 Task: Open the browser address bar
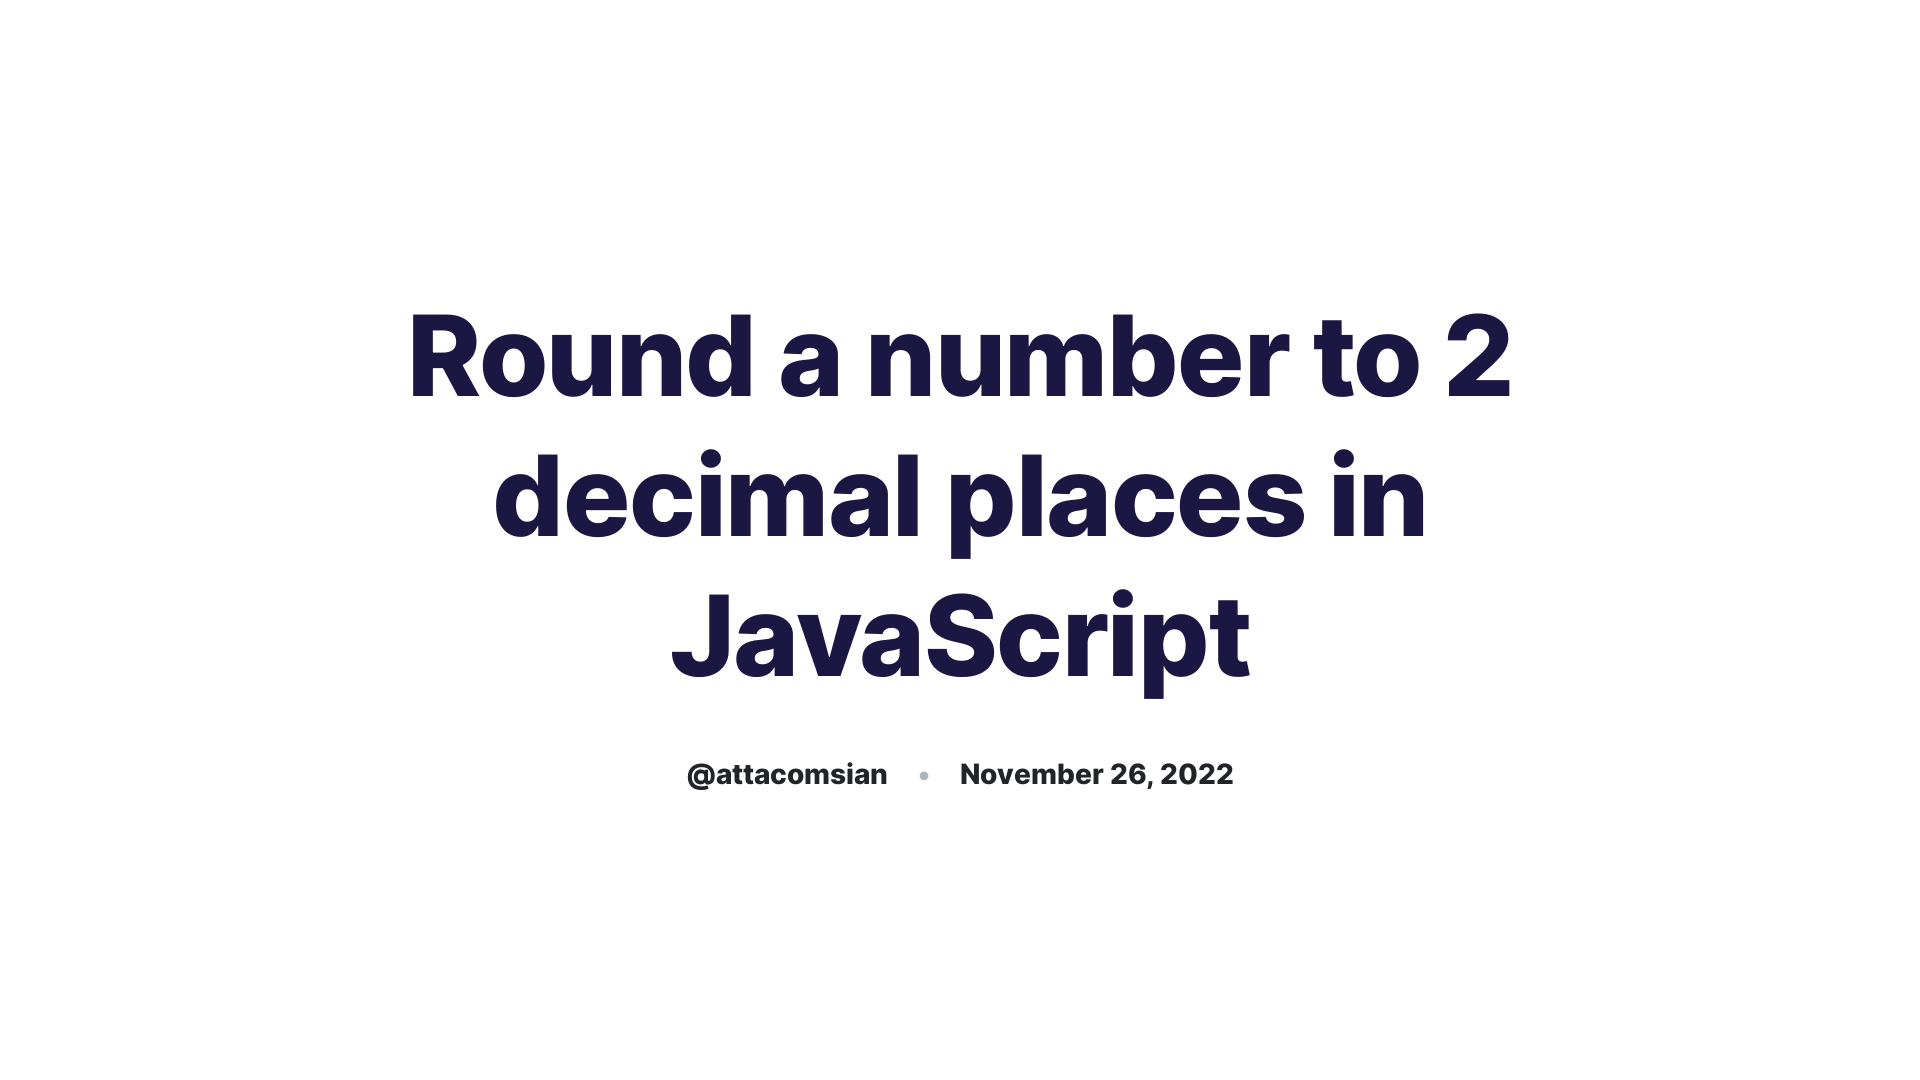click(960, 59)
